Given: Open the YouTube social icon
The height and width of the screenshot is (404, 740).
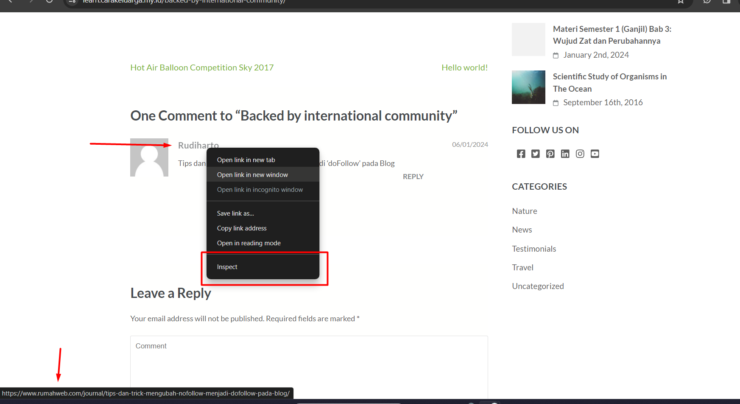Looking at the screenshot, I should 595,154.
